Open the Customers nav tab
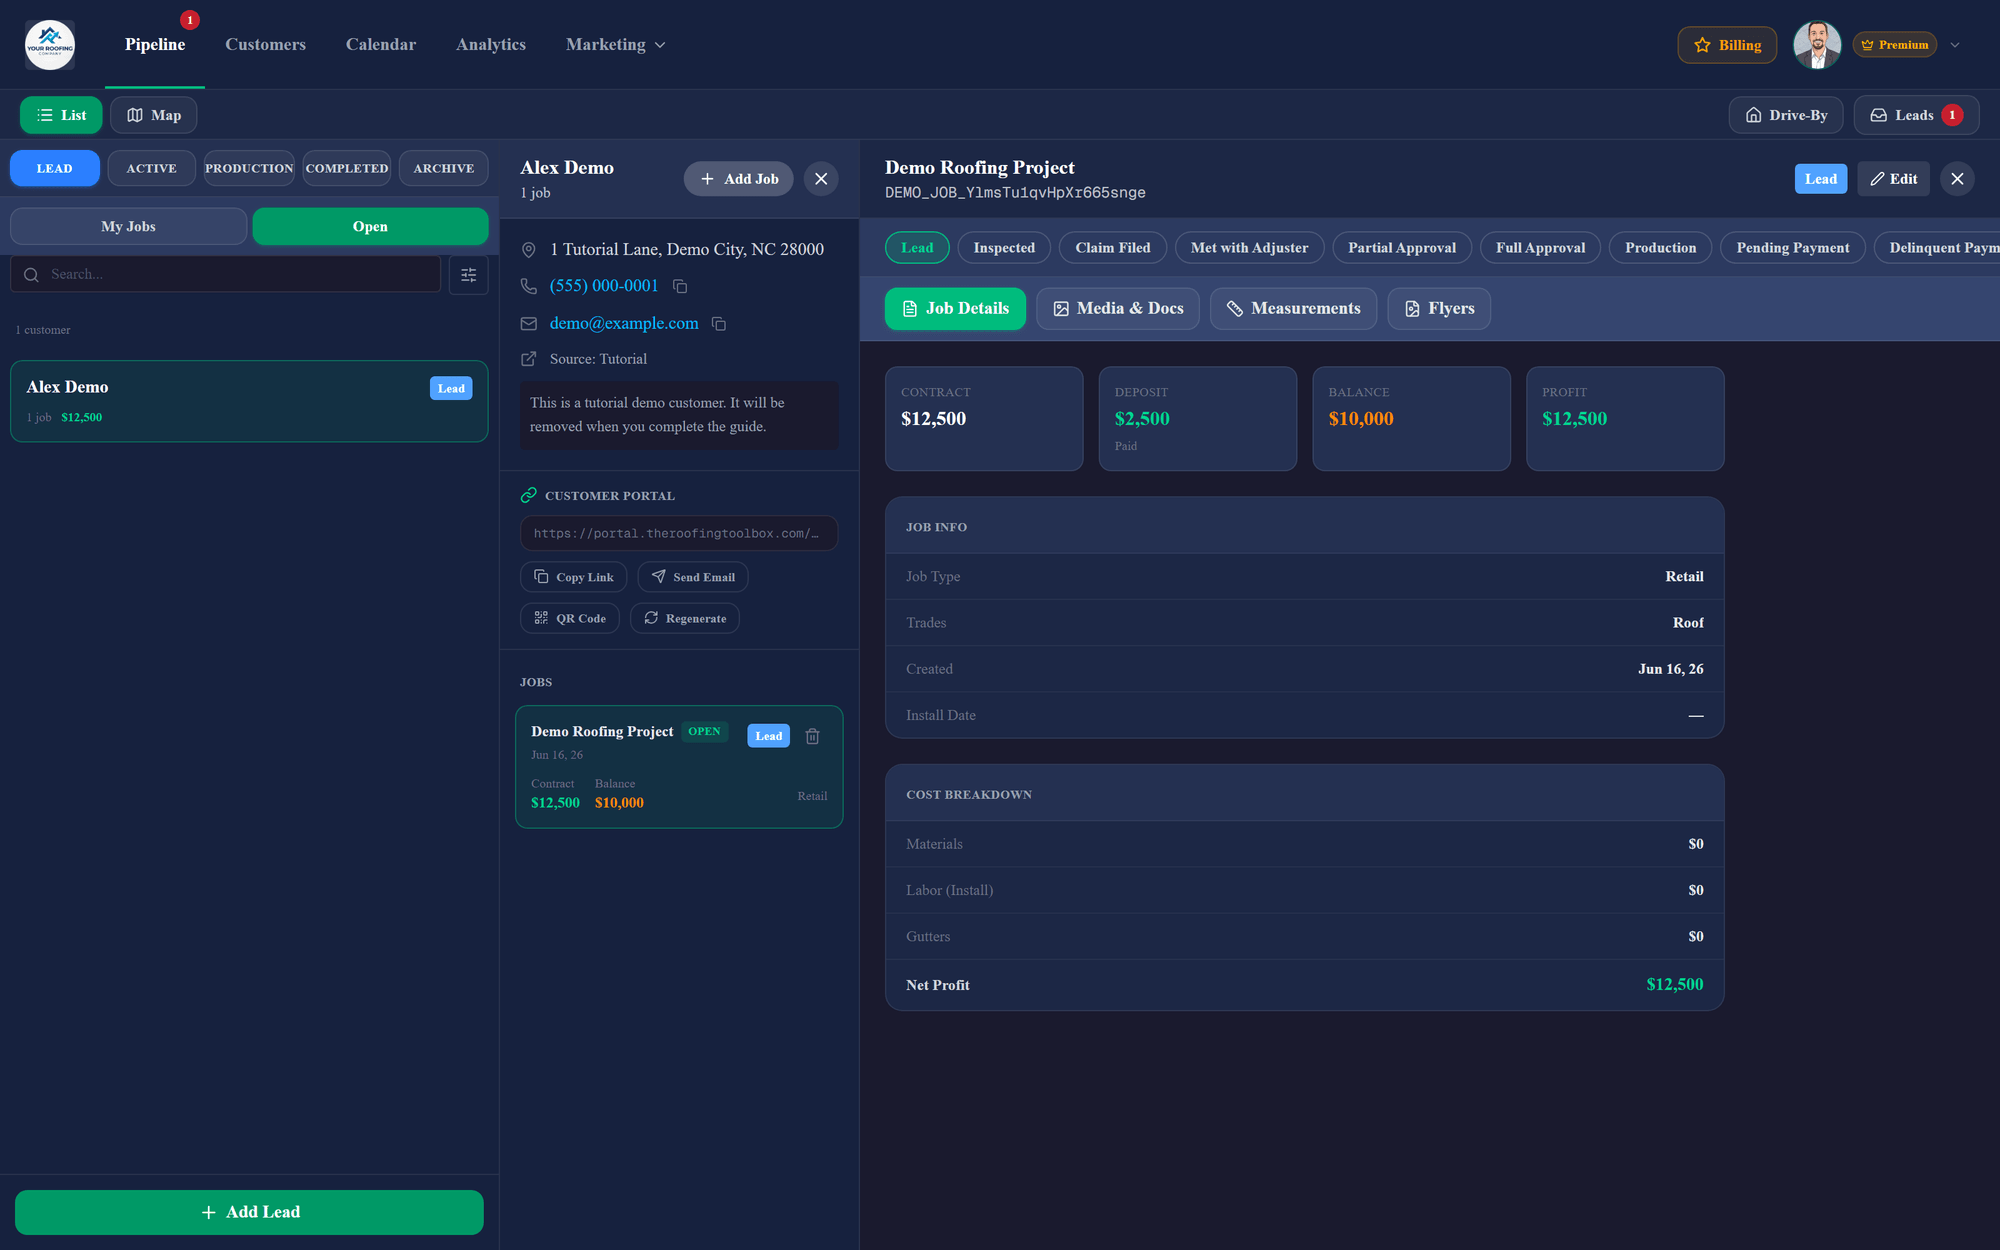Screen dimensions: 2000x1250 click(265, 45)
